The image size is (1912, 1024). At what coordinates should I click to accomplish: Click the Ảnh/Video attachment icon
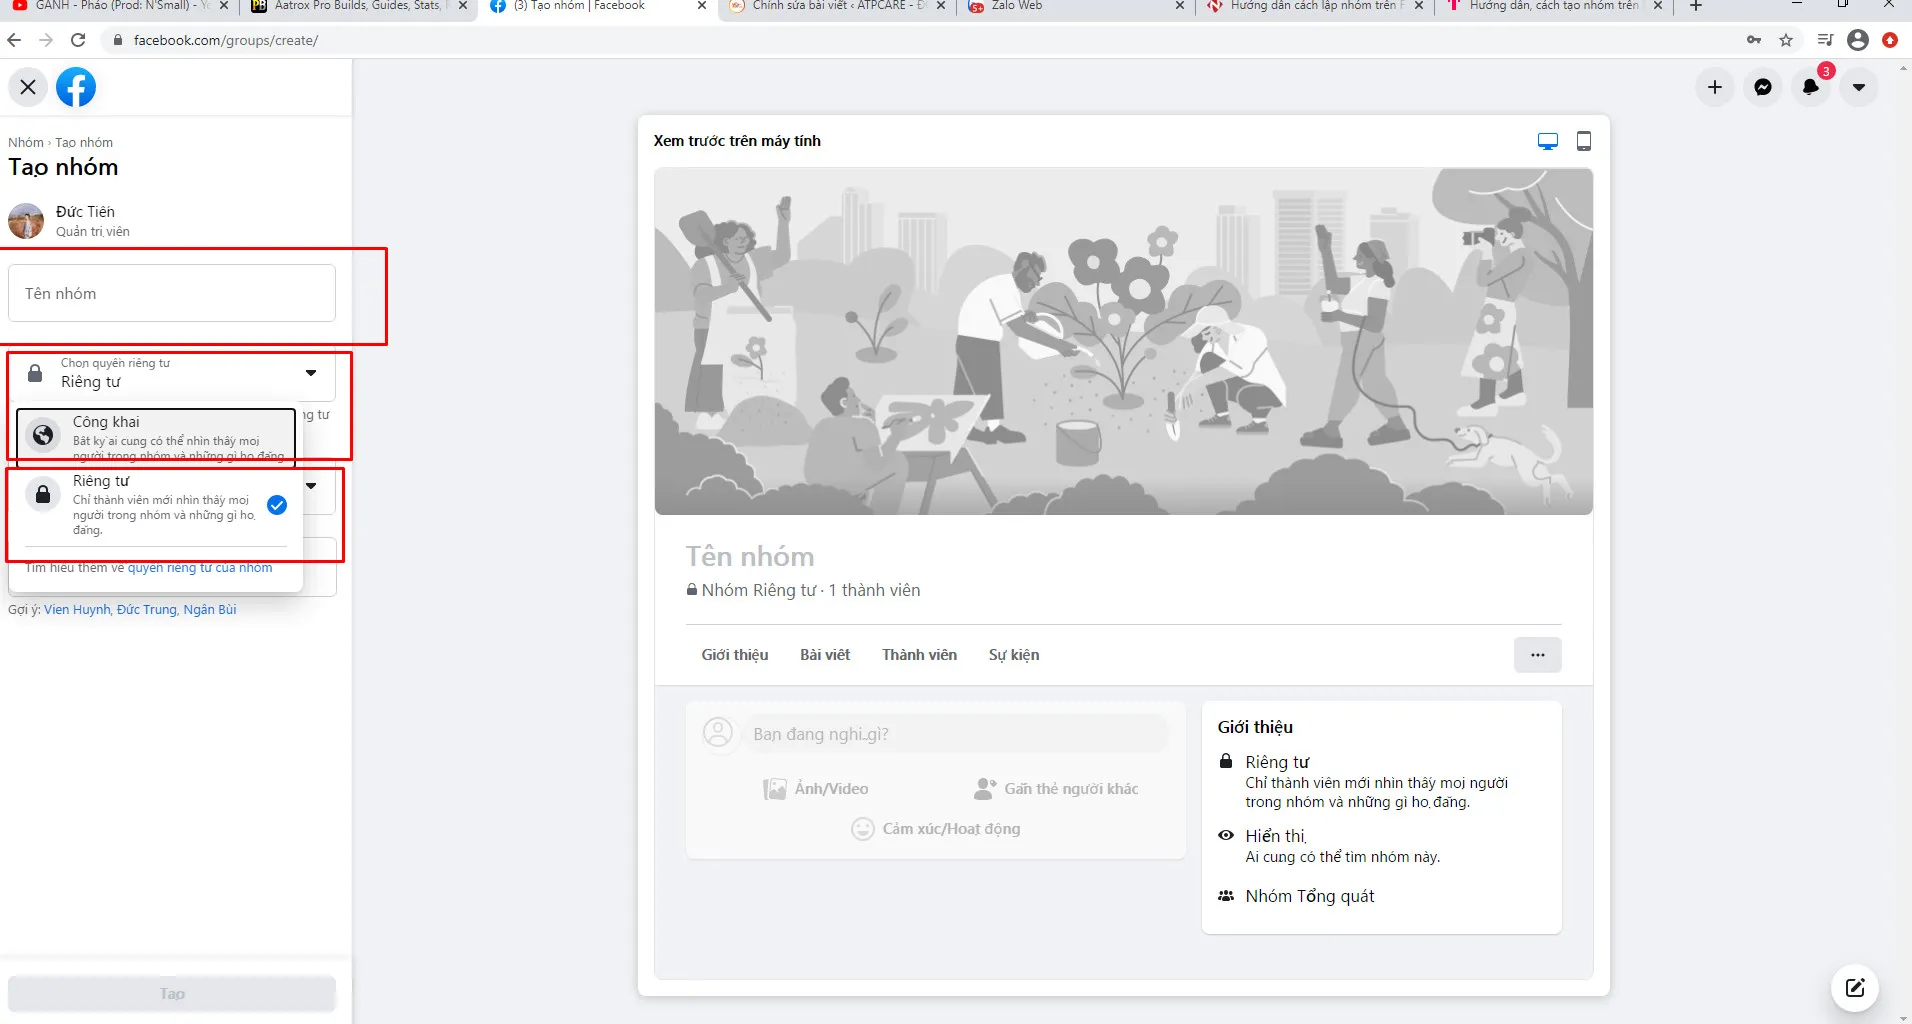coord(775,788)
